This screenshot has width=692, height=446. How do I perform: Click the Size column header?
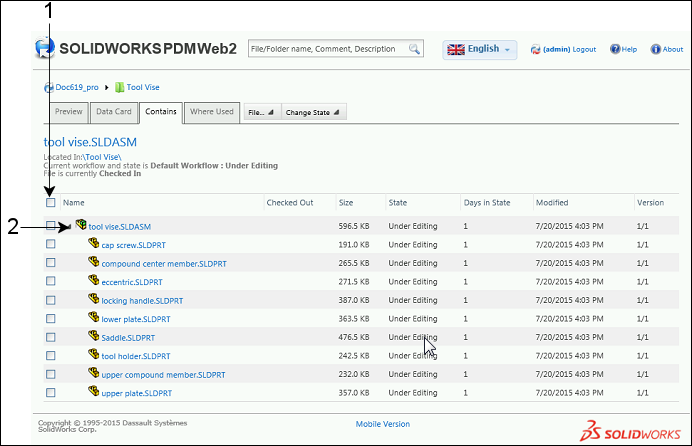pos(346,202)
